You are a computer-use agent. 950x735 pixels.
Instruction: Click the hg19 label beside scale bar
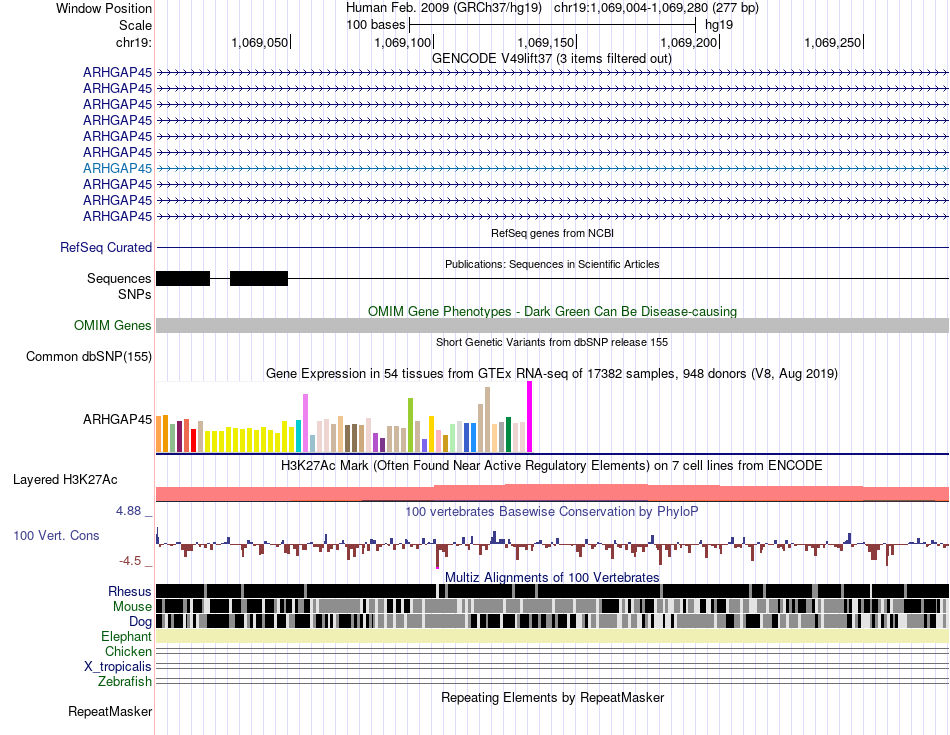(x=719, y=25)
